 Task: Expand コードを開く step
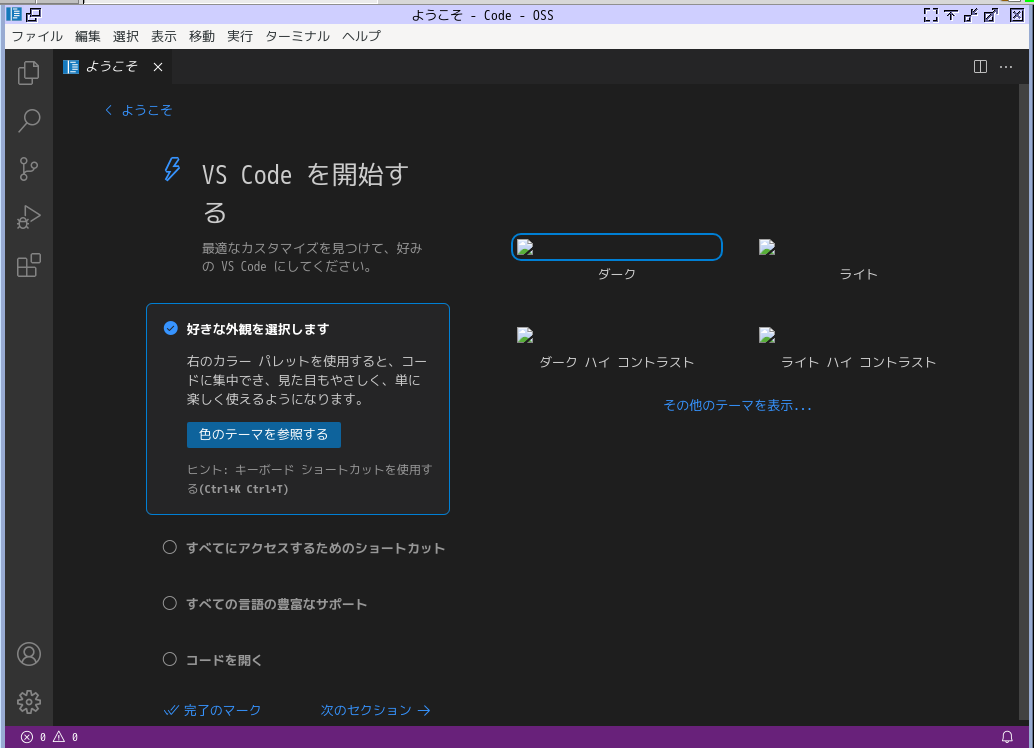coord(224,660)
